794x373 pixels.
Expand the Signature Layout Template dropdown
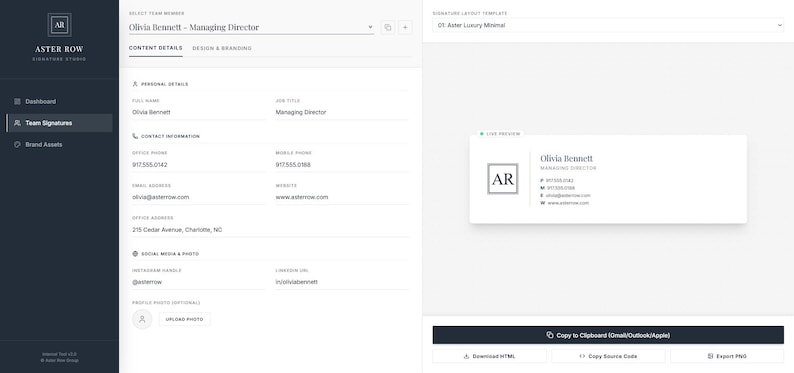[x=608, y=25]
